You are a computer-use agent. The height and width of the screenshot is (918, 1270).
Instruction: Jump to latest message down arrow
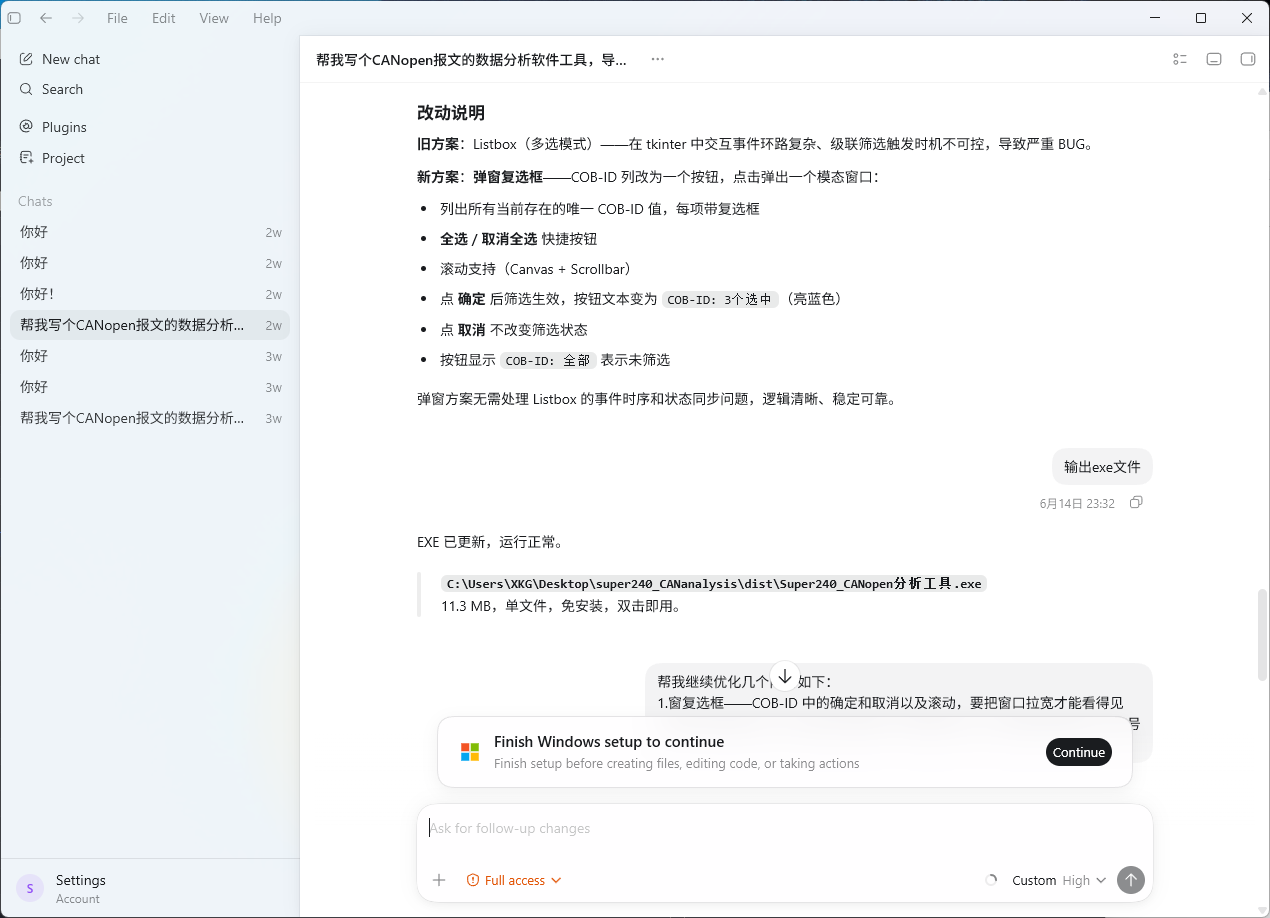pyautogui.click(x=785, y=677)
